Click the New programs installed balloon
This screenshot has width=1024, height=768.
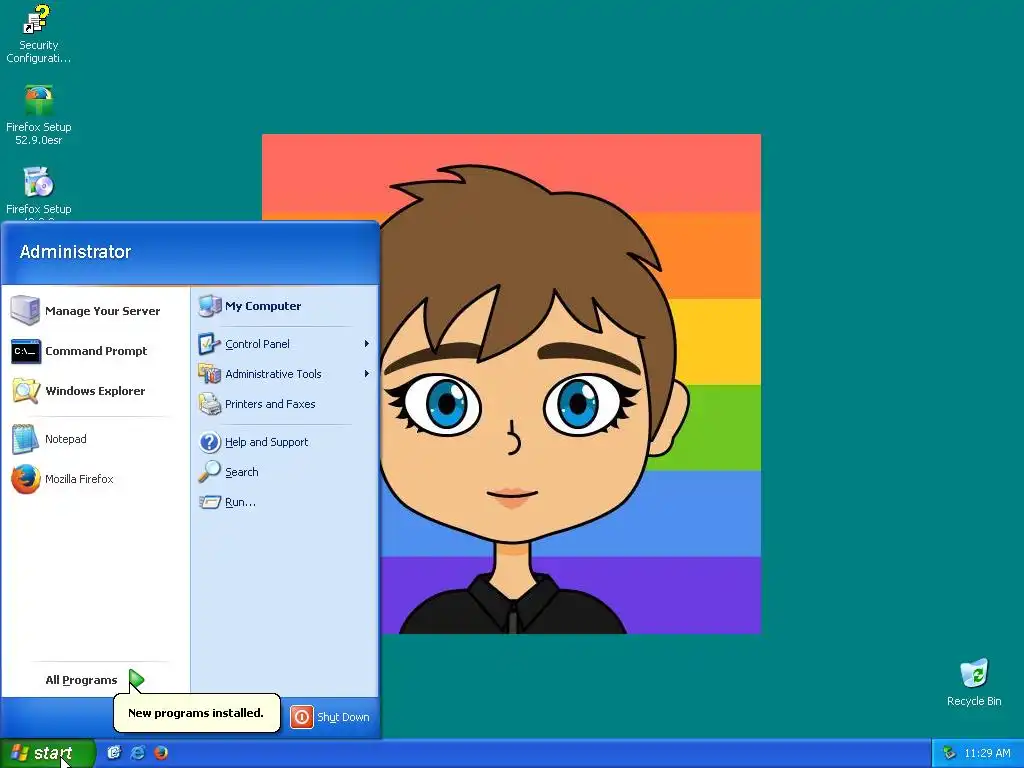[x=197, y=713]
